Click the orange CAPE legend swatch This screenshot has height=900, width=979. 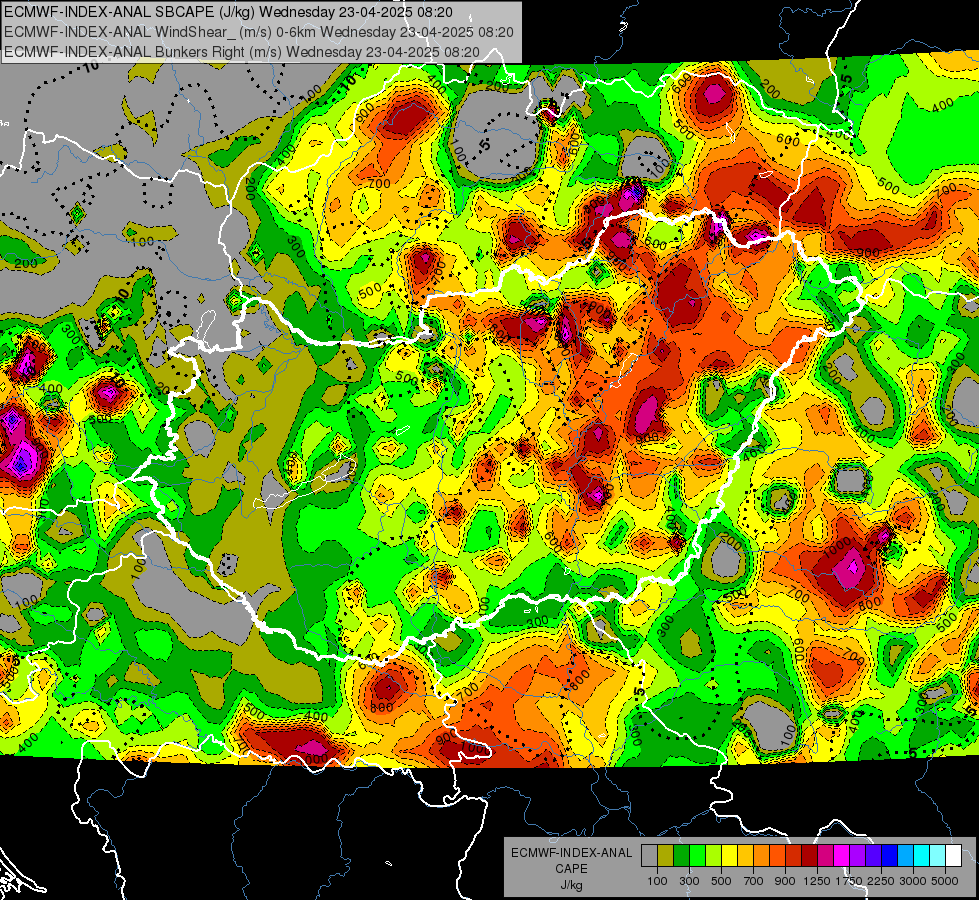coord(761,855)
